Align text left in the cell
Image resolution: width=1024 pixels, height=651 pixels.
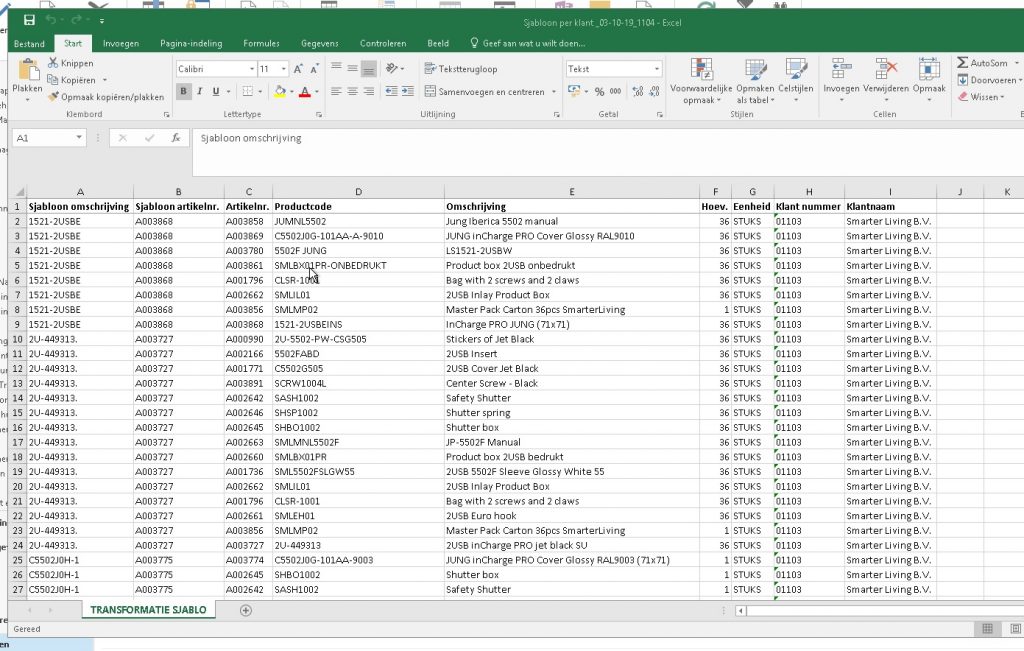pos(336,91)
